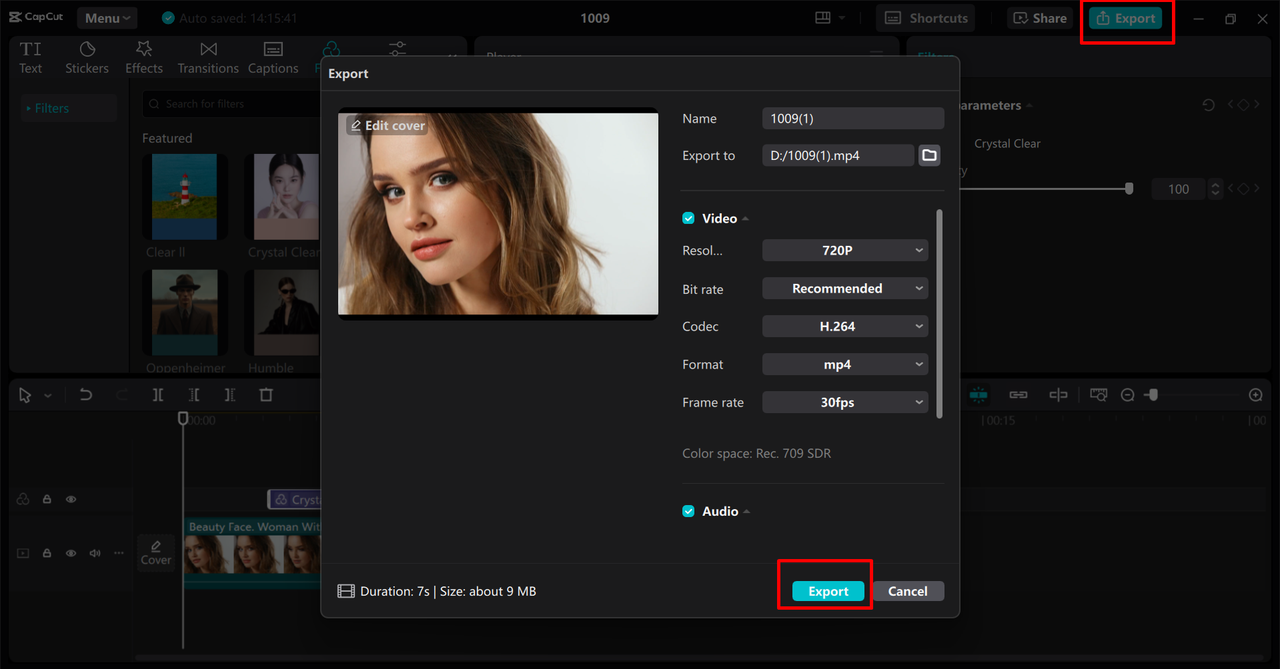Click Cancel to close export dialog

pyautogui.click(x=907, y=591)
